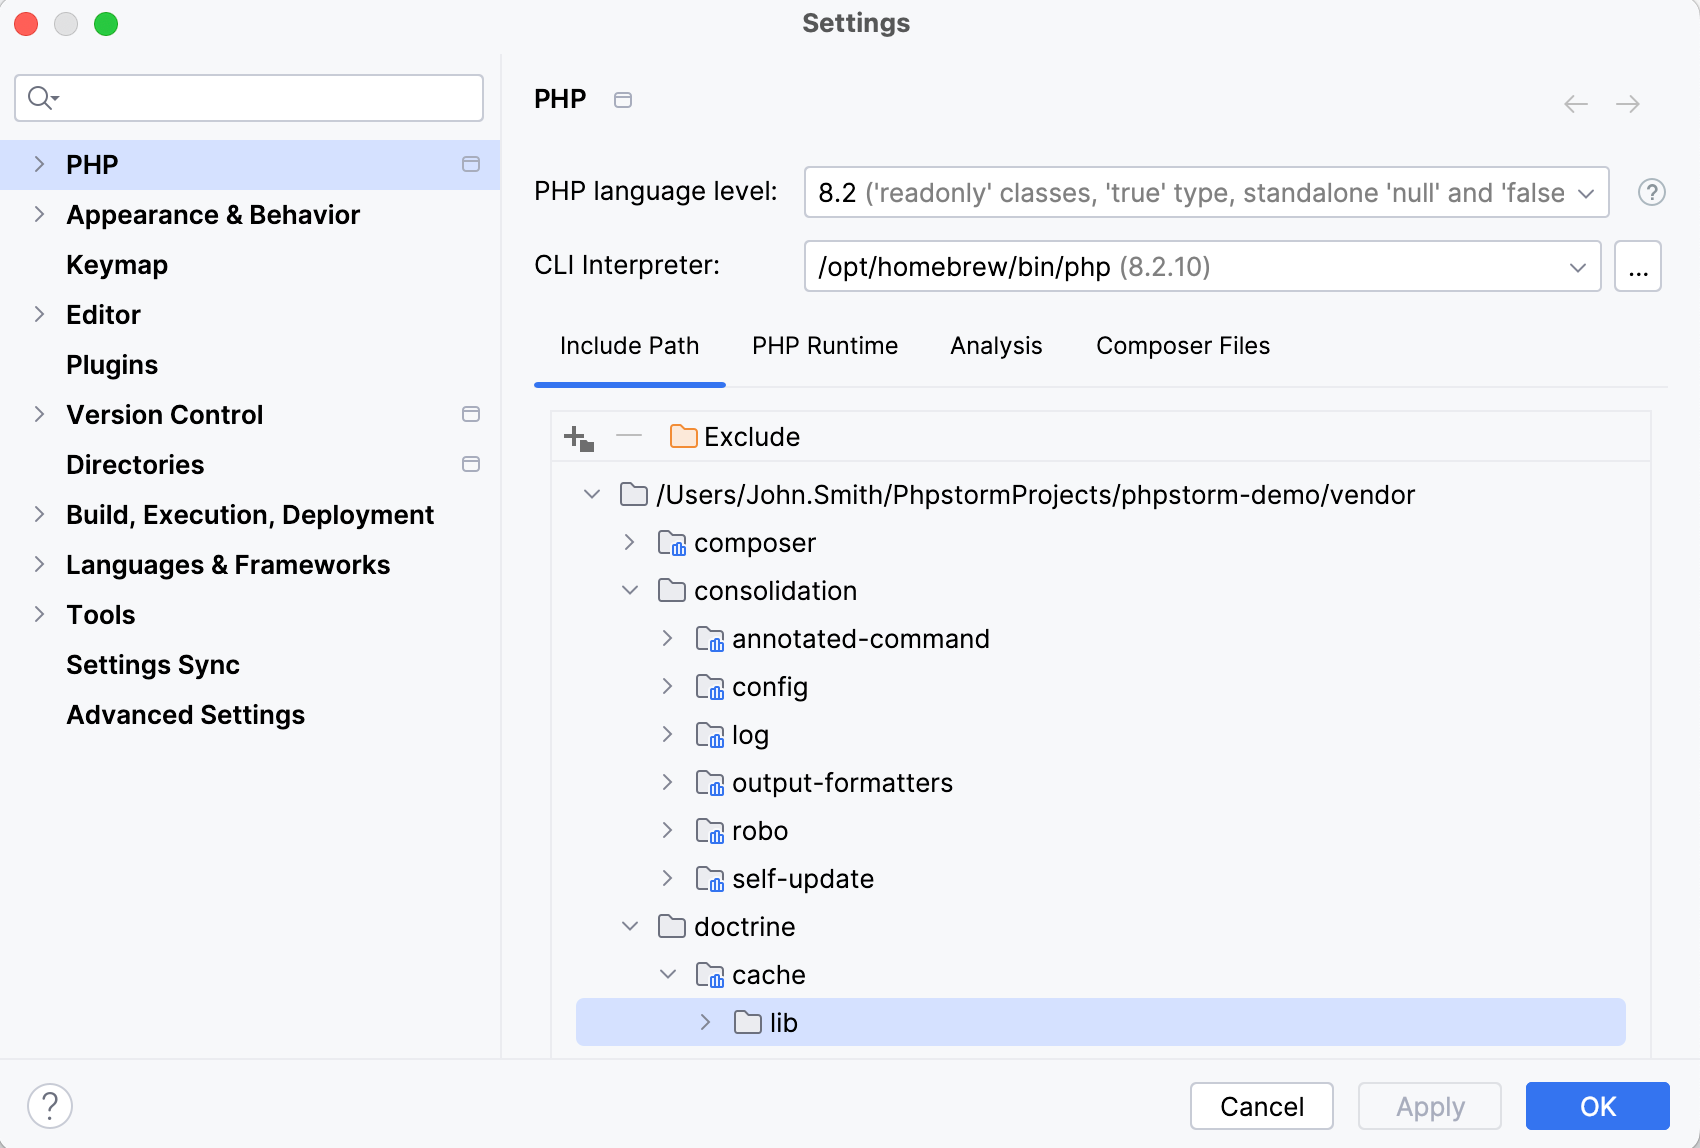Open the bottom-left help icon

pos(50,1106)
